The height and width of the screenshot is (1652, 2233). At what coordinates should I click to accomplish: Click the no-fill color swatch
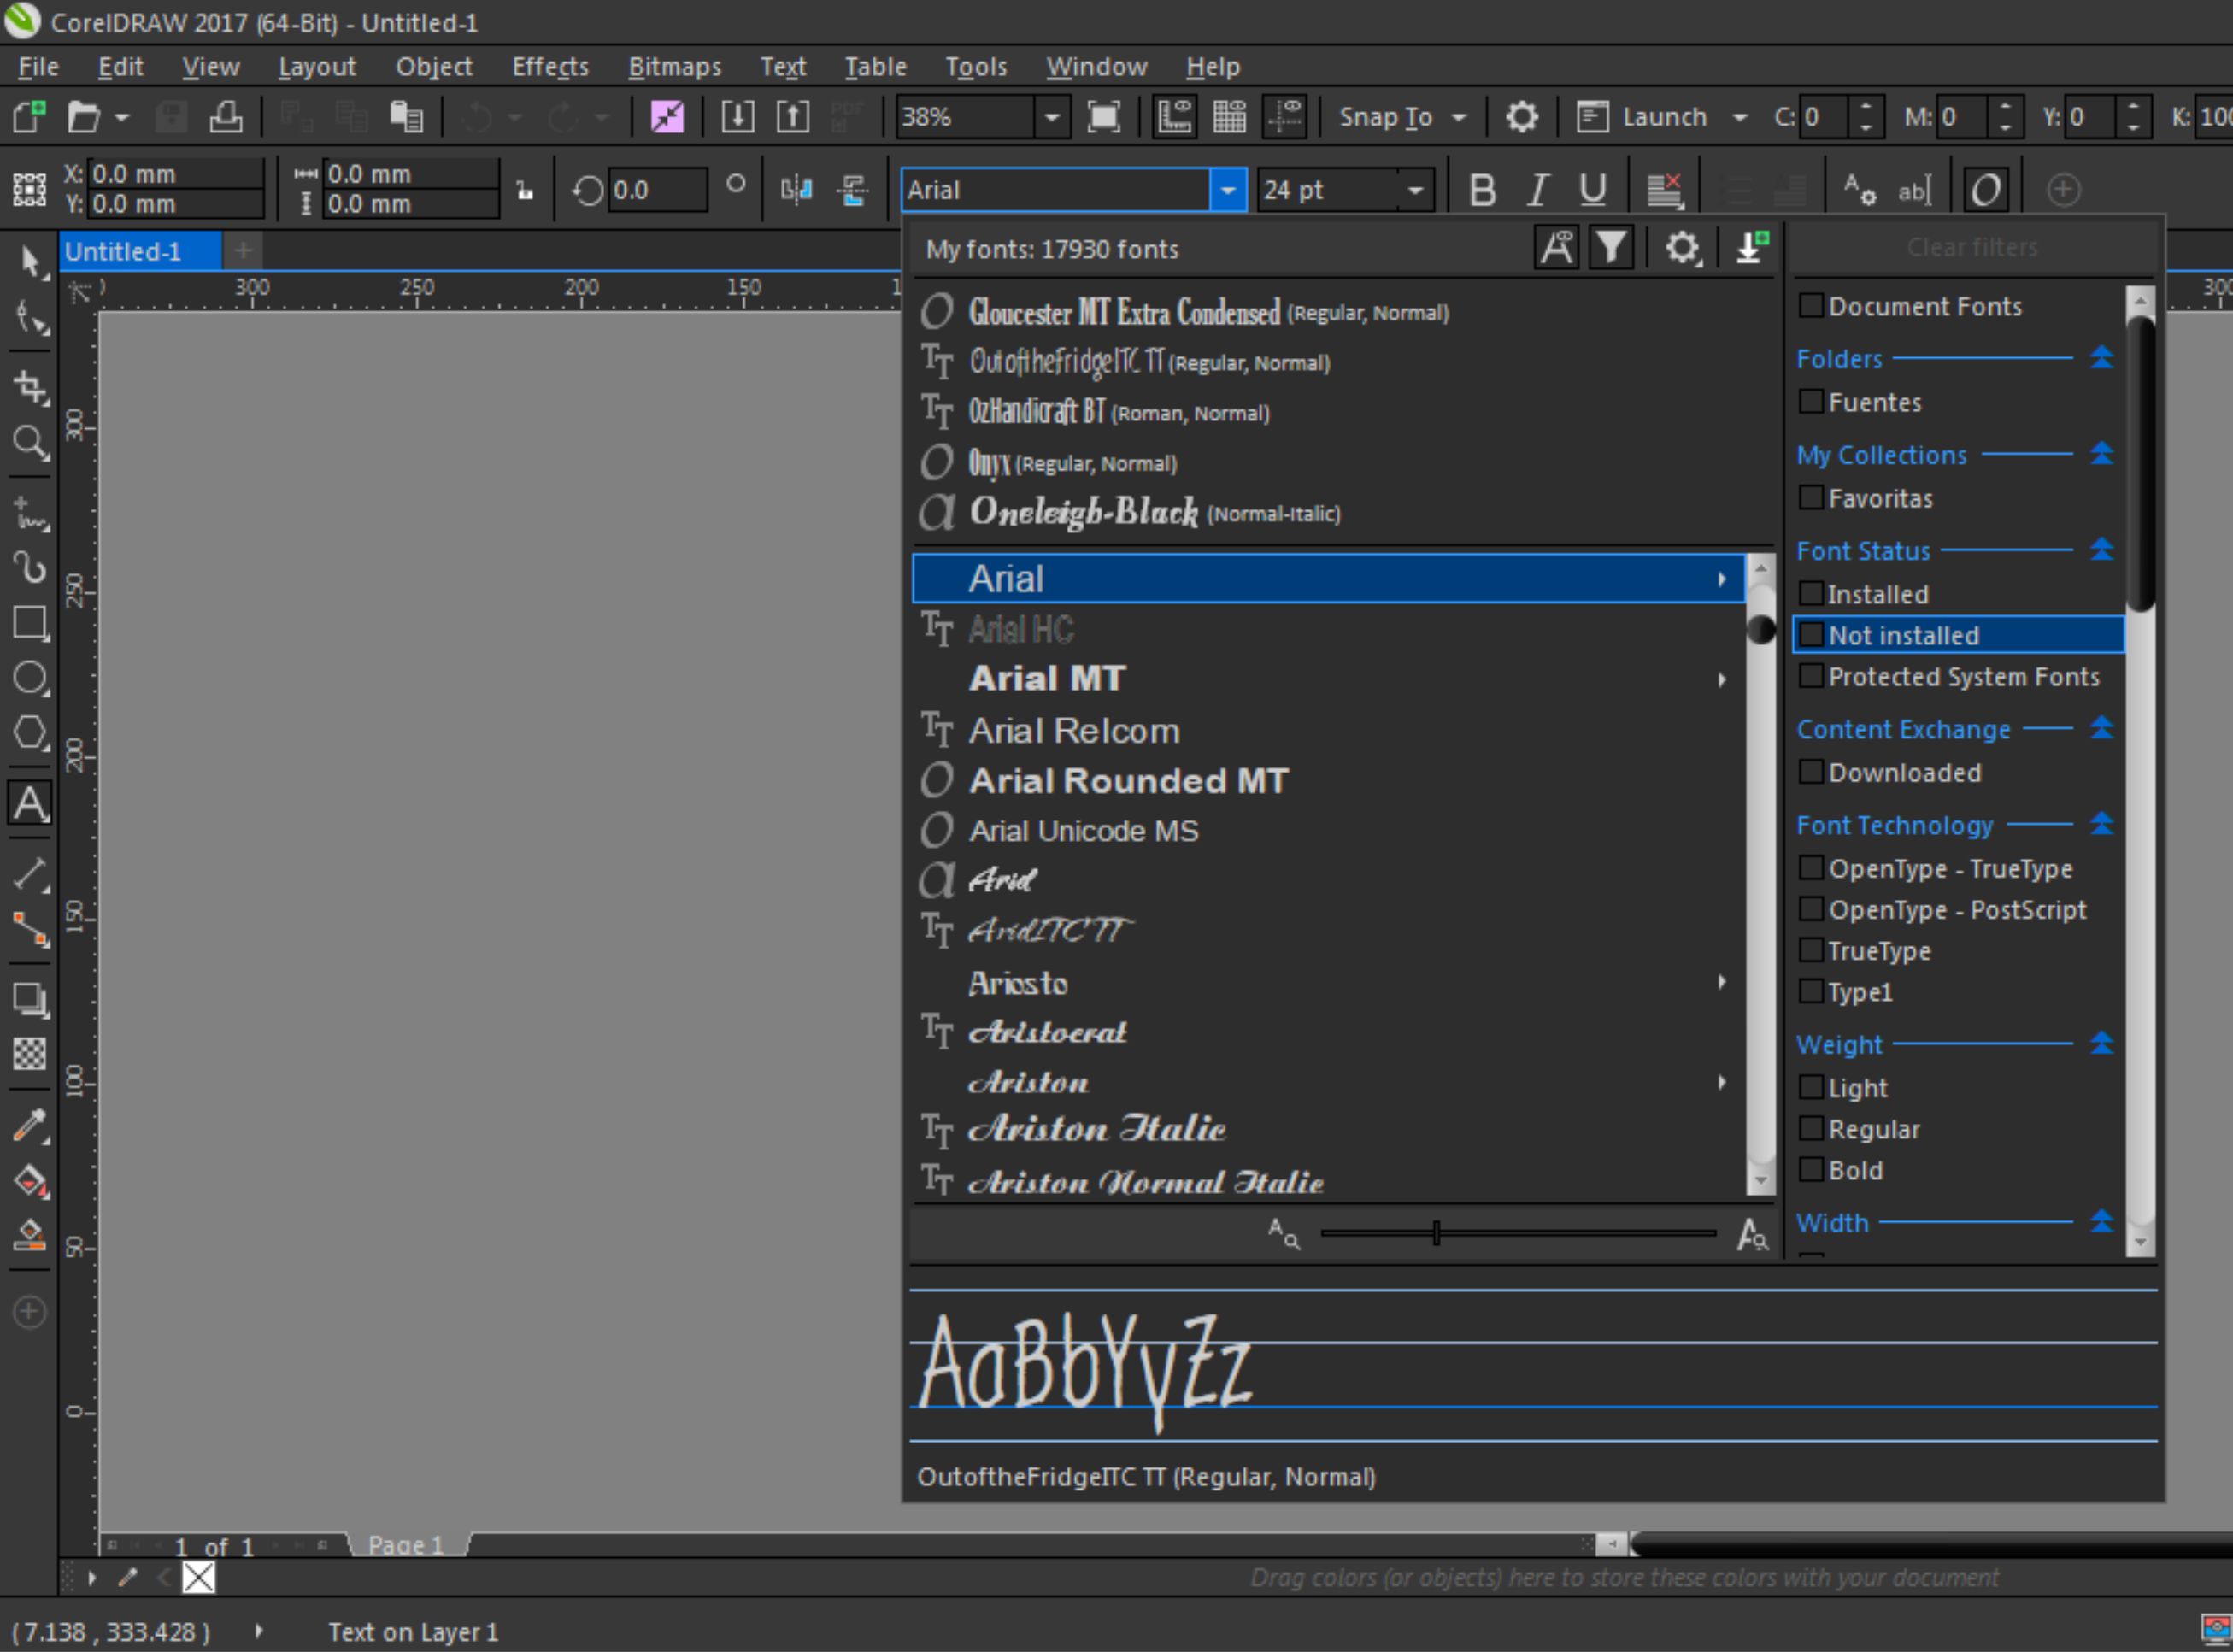[x=198, y=1578]
